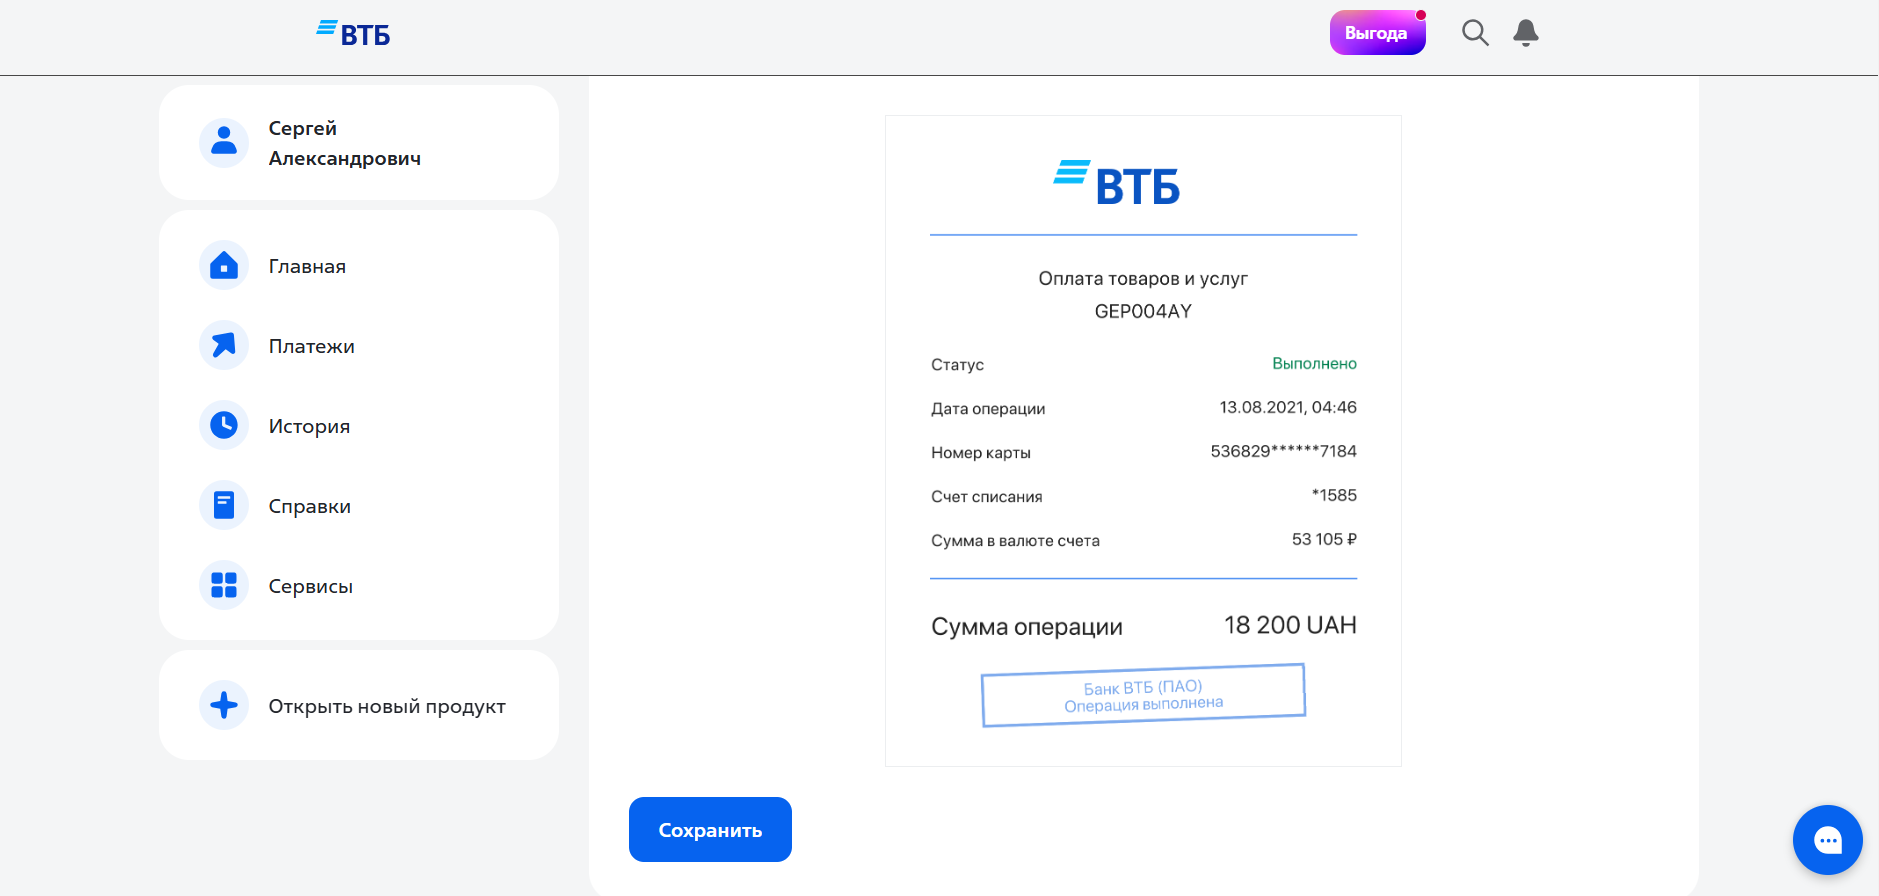Click the Сумма в валюте счета label

1015,541
